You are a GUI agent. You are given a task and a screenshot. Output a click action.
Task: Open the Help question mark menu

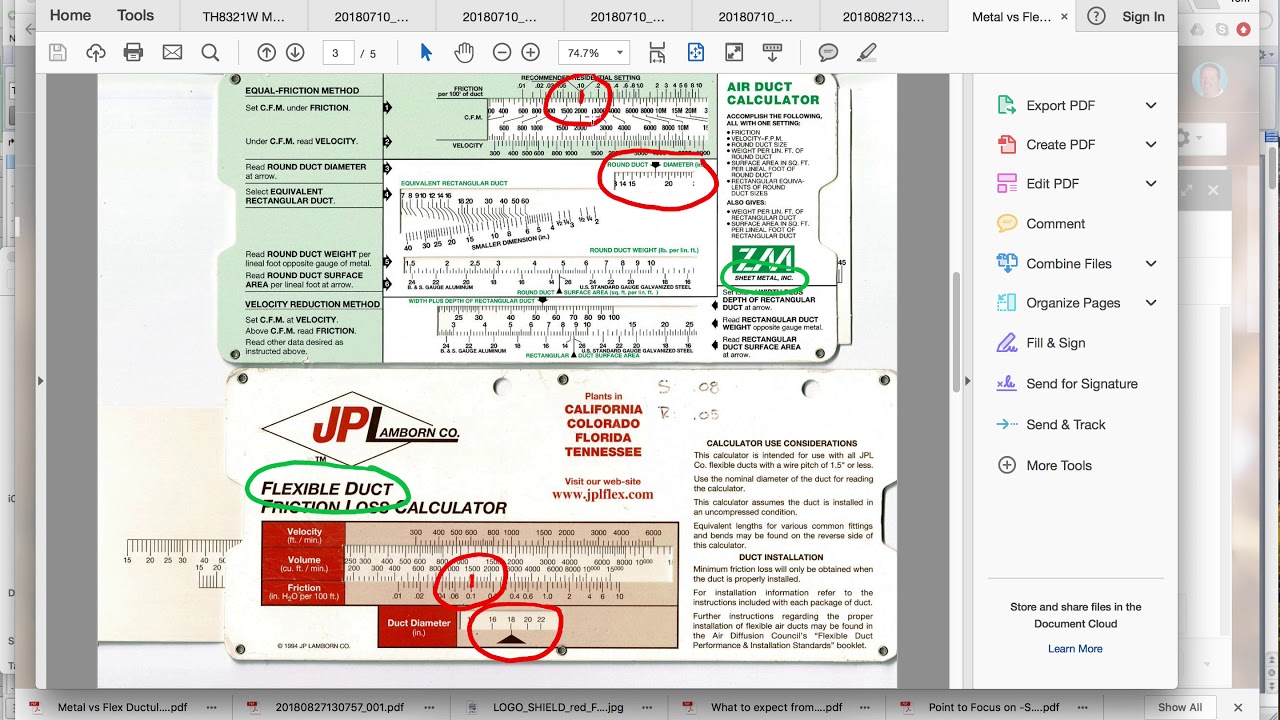(x=1096, y=16)
